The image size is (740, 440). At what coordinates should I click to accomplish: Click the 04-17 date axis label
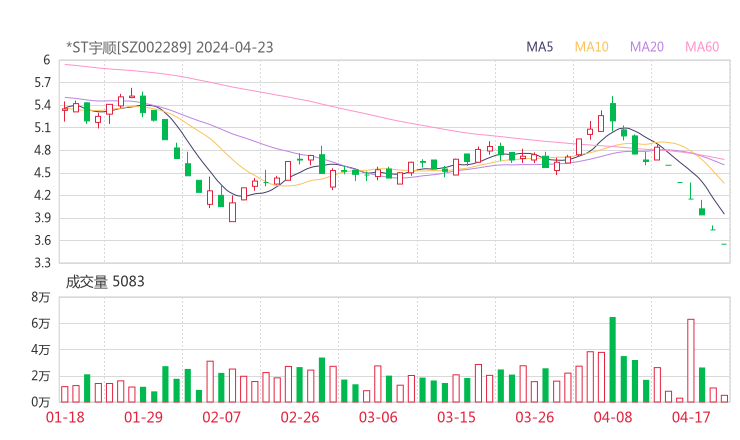(x=691, y=417)
